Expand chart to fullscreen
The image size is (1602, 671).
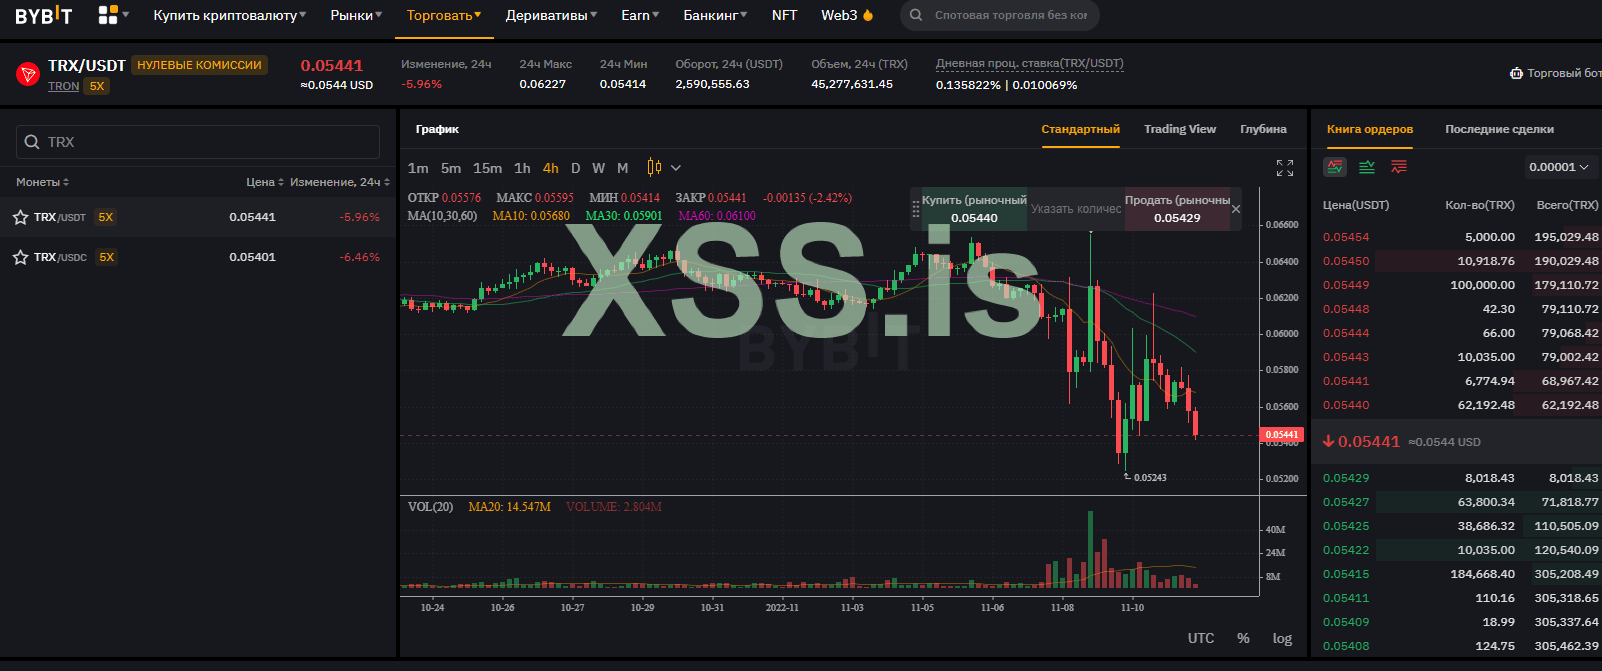tap(1285, 168)
